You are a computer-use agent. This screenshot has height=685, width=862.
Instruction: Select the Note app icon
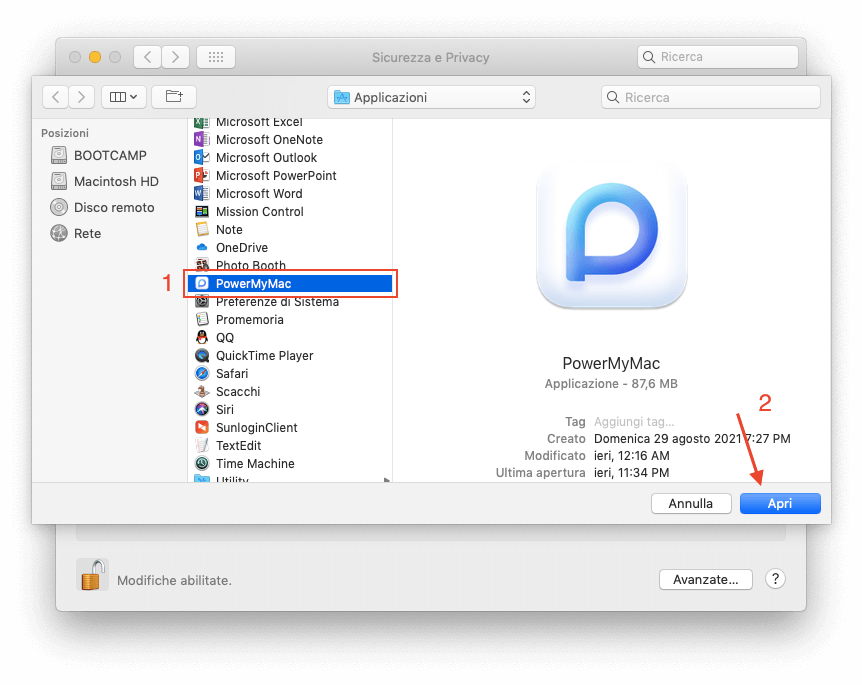tap(202, 229)
